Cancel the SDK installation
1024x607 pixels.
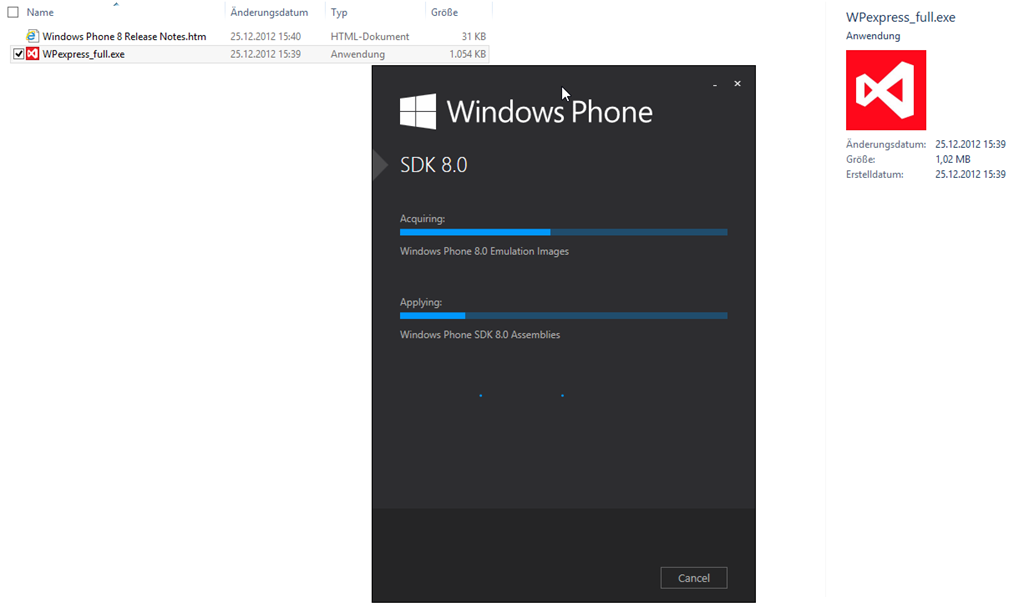click(x=694, y=578)
